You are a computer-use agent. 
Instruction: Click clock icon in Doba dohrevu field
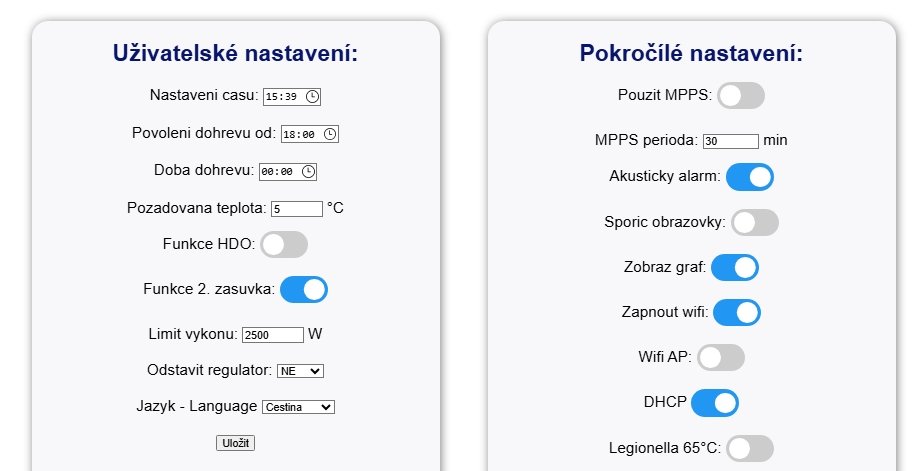click(308, 172)
